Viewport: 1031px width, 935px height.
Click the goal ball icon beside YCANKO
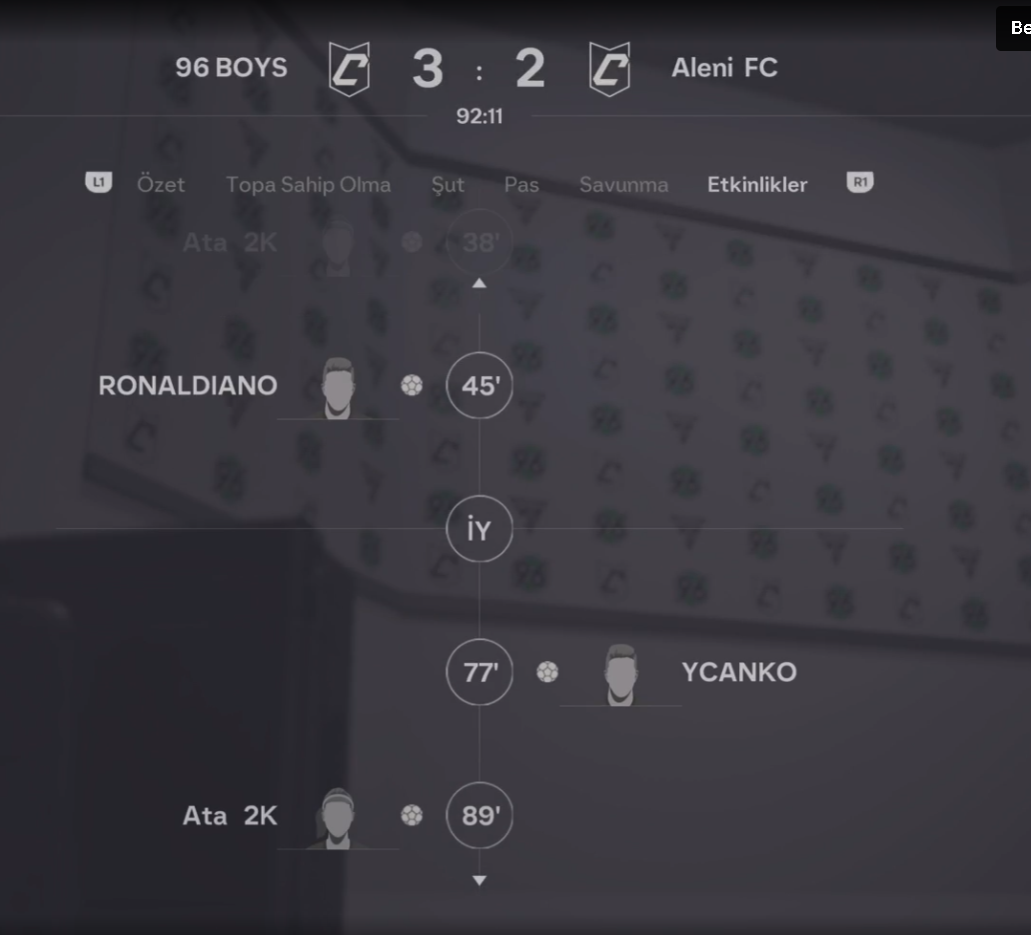pos(547,672)
